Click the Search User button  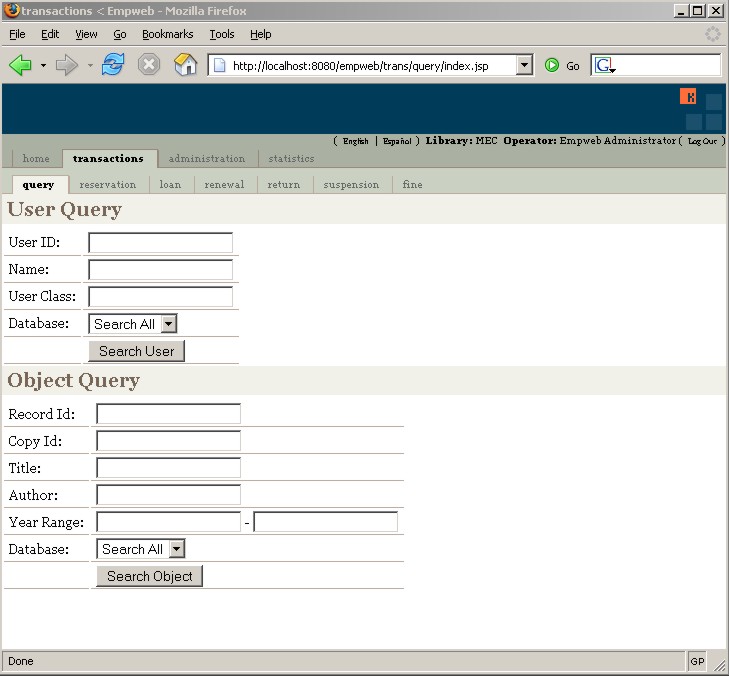pyautogui.click(x=137, y=351)
